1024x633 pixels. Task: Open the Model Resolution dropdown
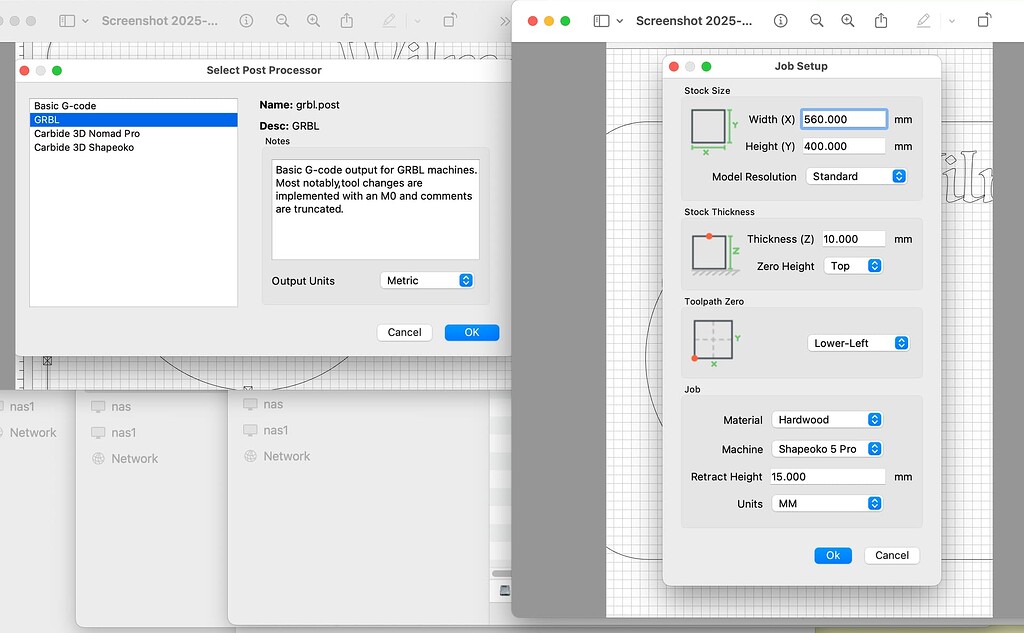tap(856, 176)
